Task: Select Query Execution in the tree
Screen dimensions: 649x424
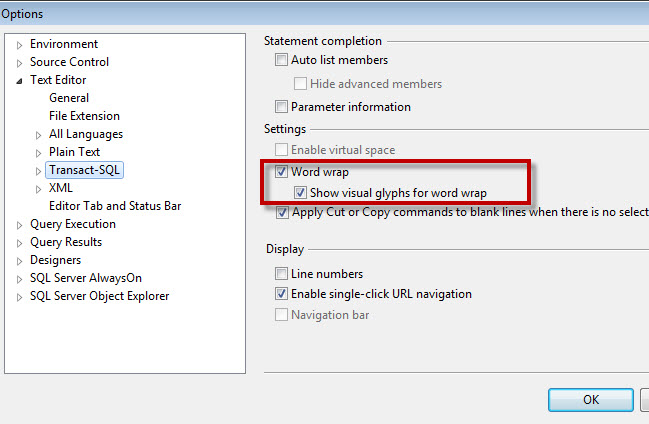Action: (x=73, y=224)
